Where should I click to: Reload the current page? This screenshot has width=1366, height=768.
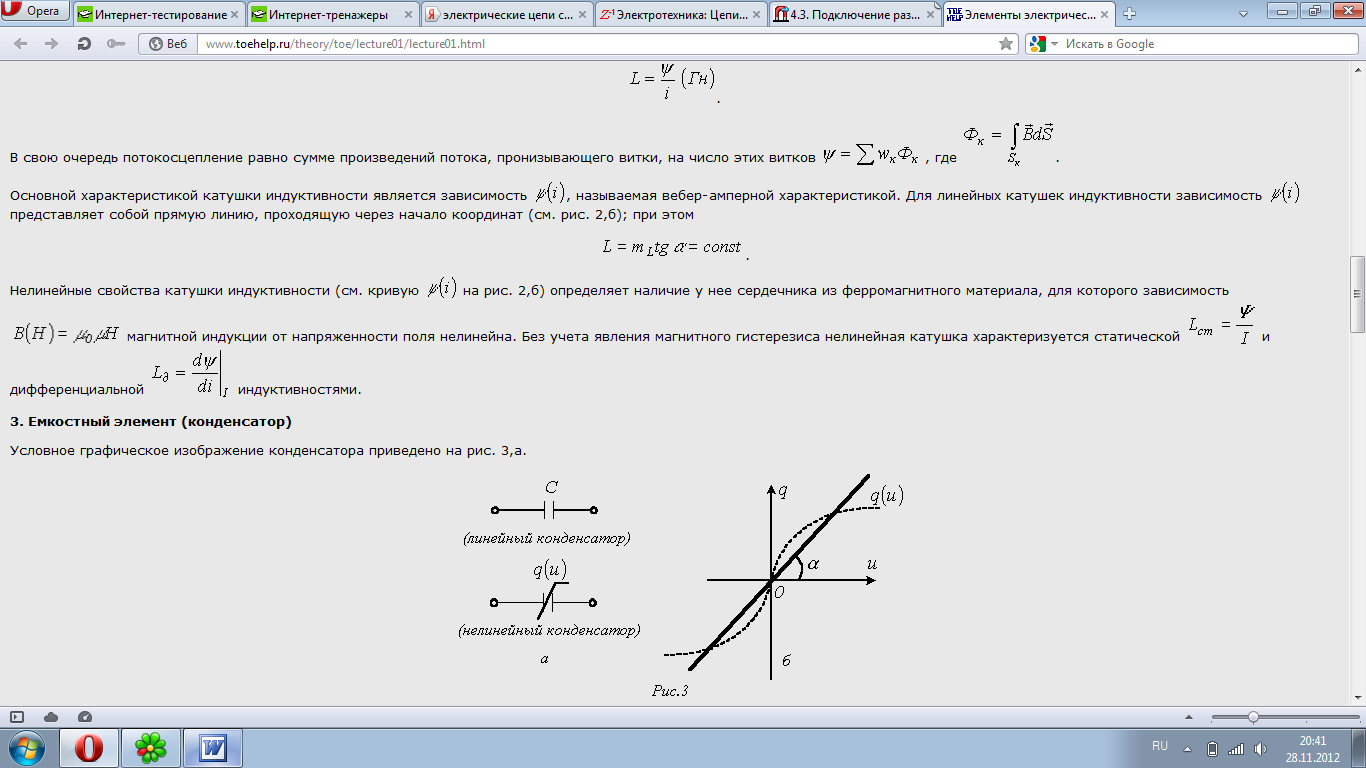tap(84, 44)
